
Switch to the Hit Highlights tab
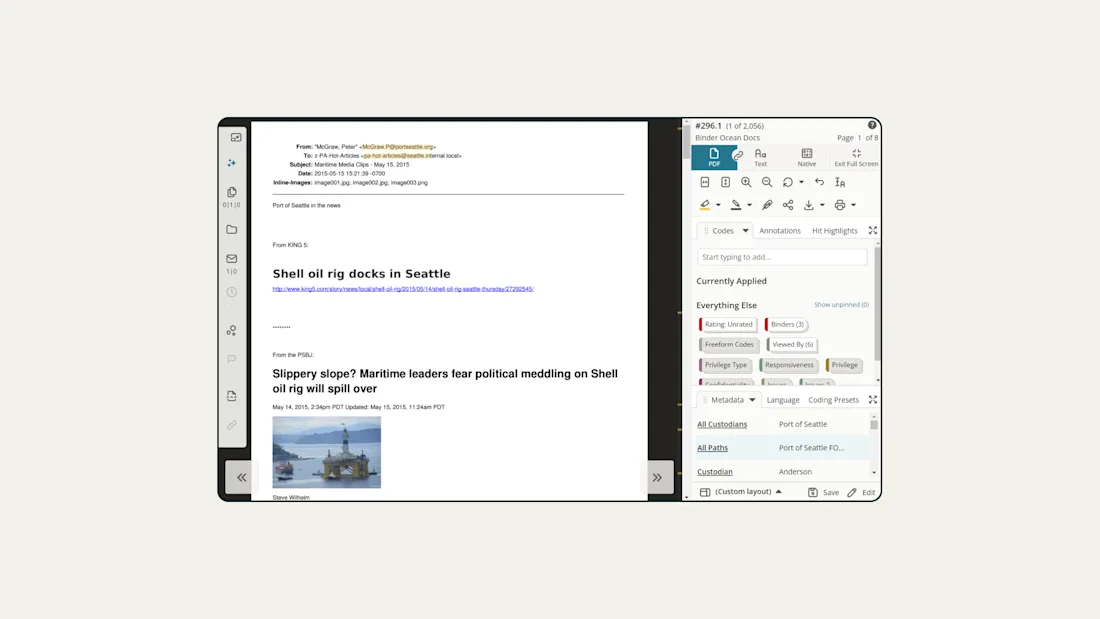coord(834,231)
